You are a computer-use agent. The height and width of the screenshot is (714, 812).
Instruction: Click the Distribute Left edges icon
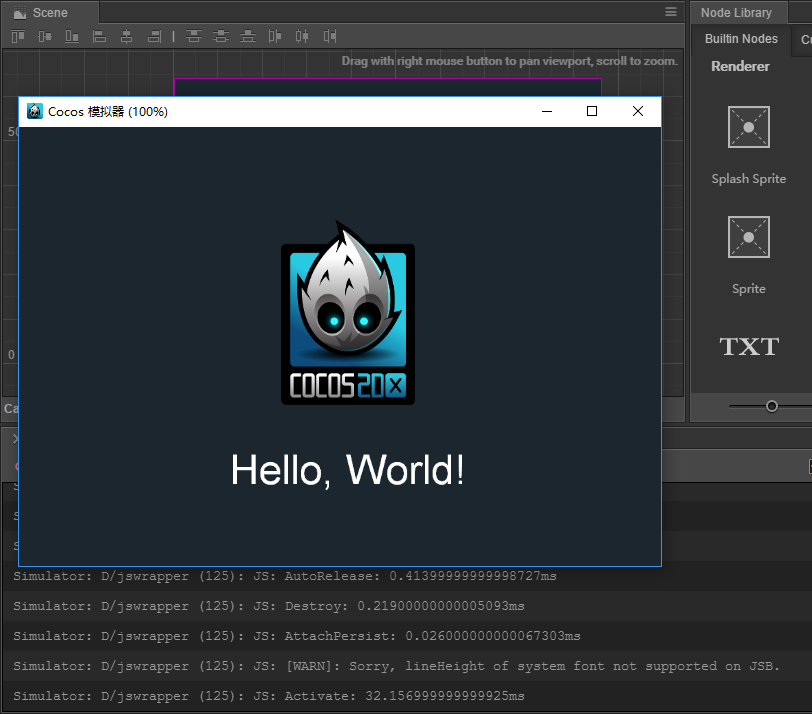[275, 36]
